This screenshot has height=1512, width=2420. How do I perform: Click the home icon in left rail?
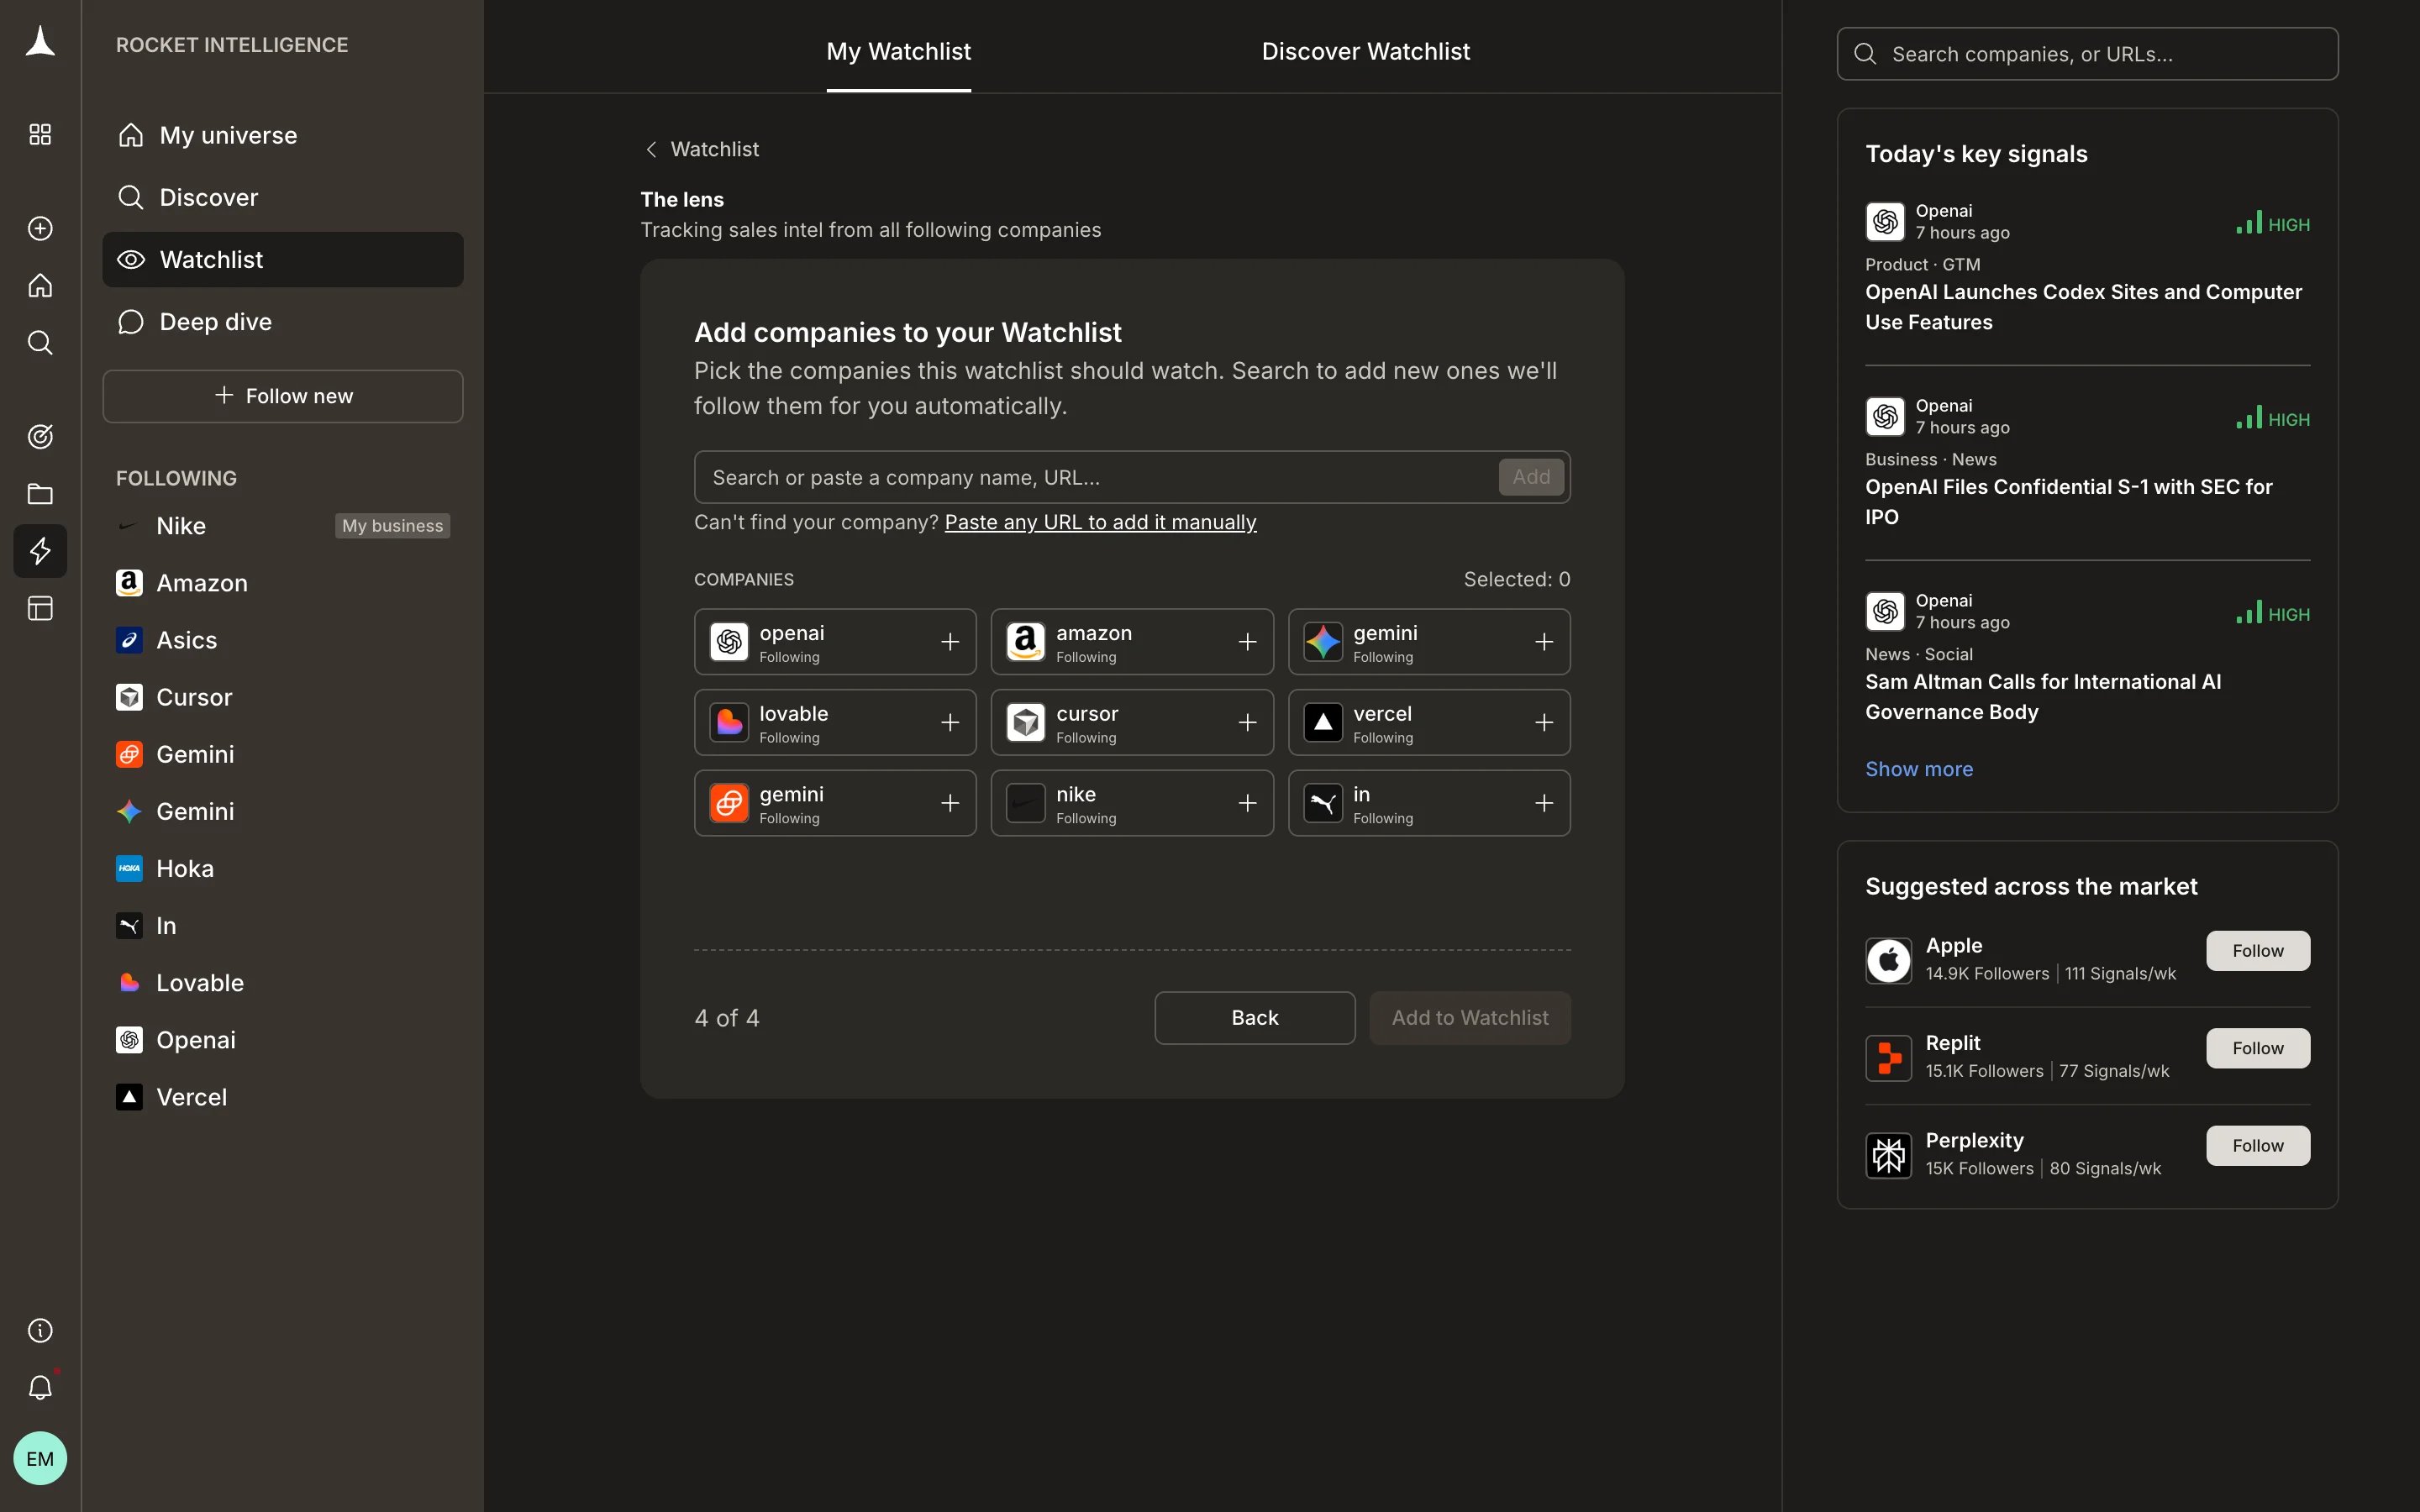click(40, 286)
